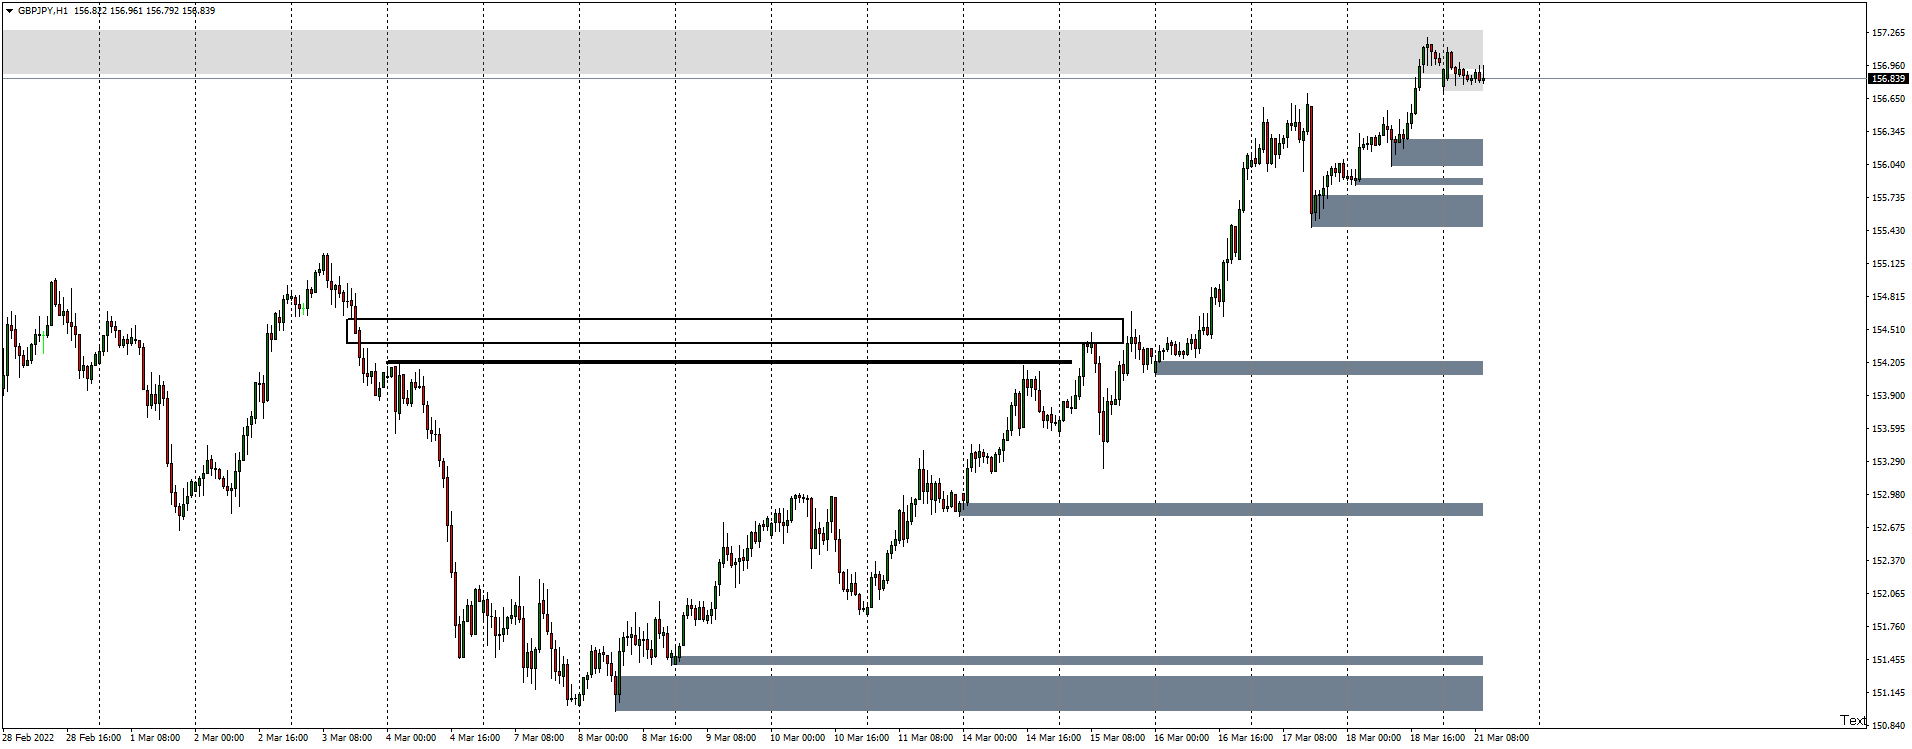Click price scale value 156.040

click(x=1888, y=165)
